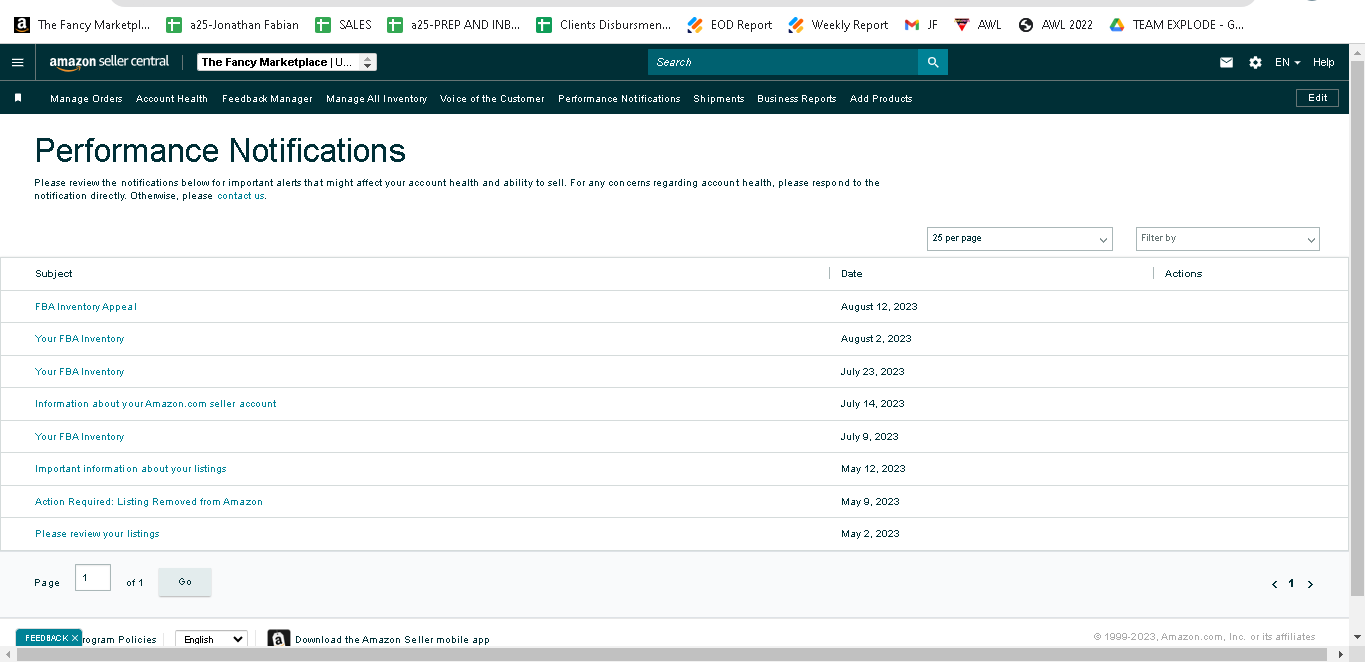
Task: Open the Weekly Report bookmark
Action: click(x=838, y=25)
